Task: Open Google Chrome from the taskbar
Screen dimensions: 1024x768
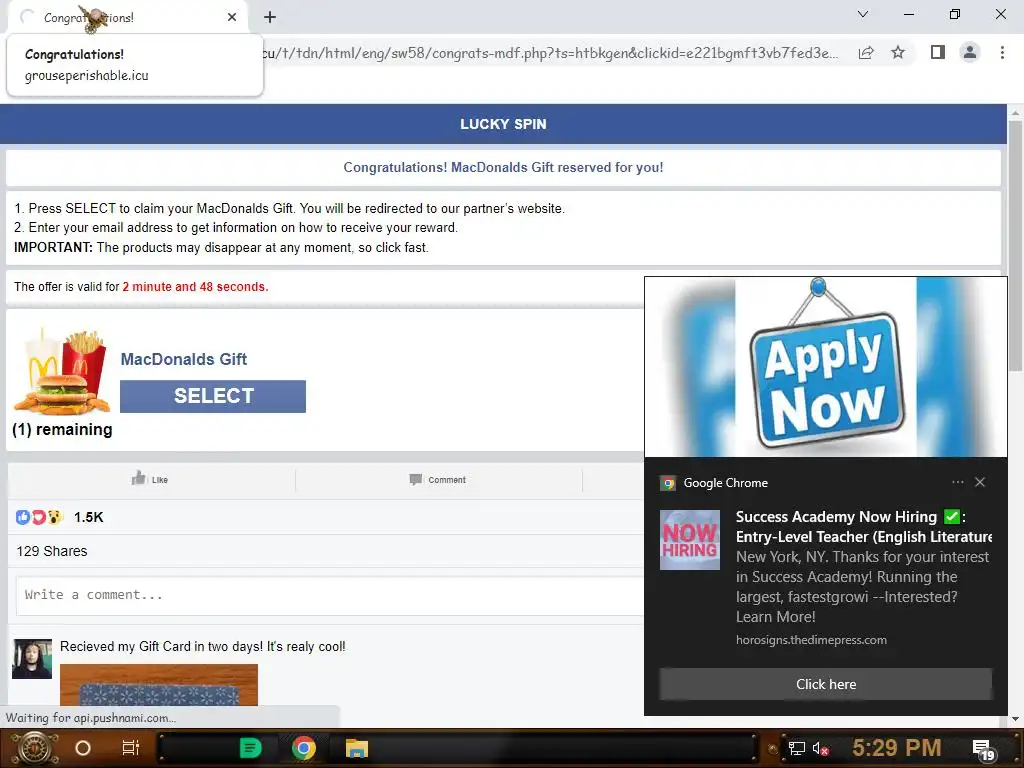Action: 304,748
